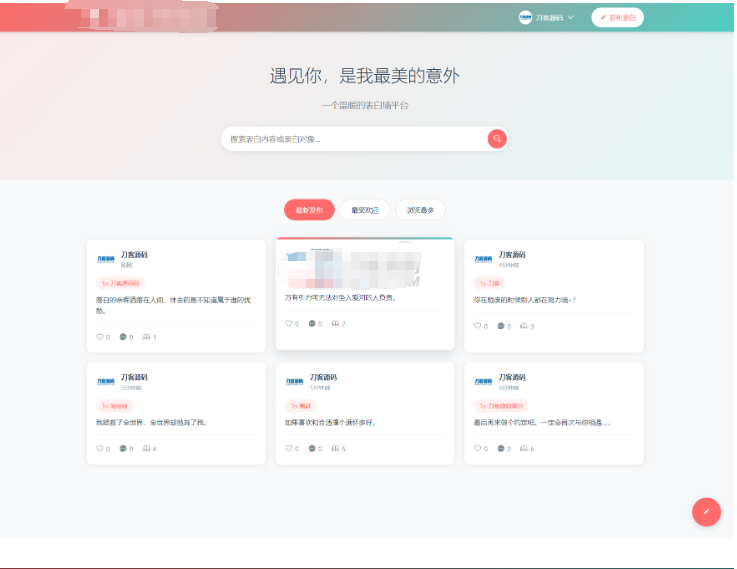The width and height of the screenshot is (737, 569).
Task: Like the post 我拯救了全世界
Action: click(x=100, y=448)
